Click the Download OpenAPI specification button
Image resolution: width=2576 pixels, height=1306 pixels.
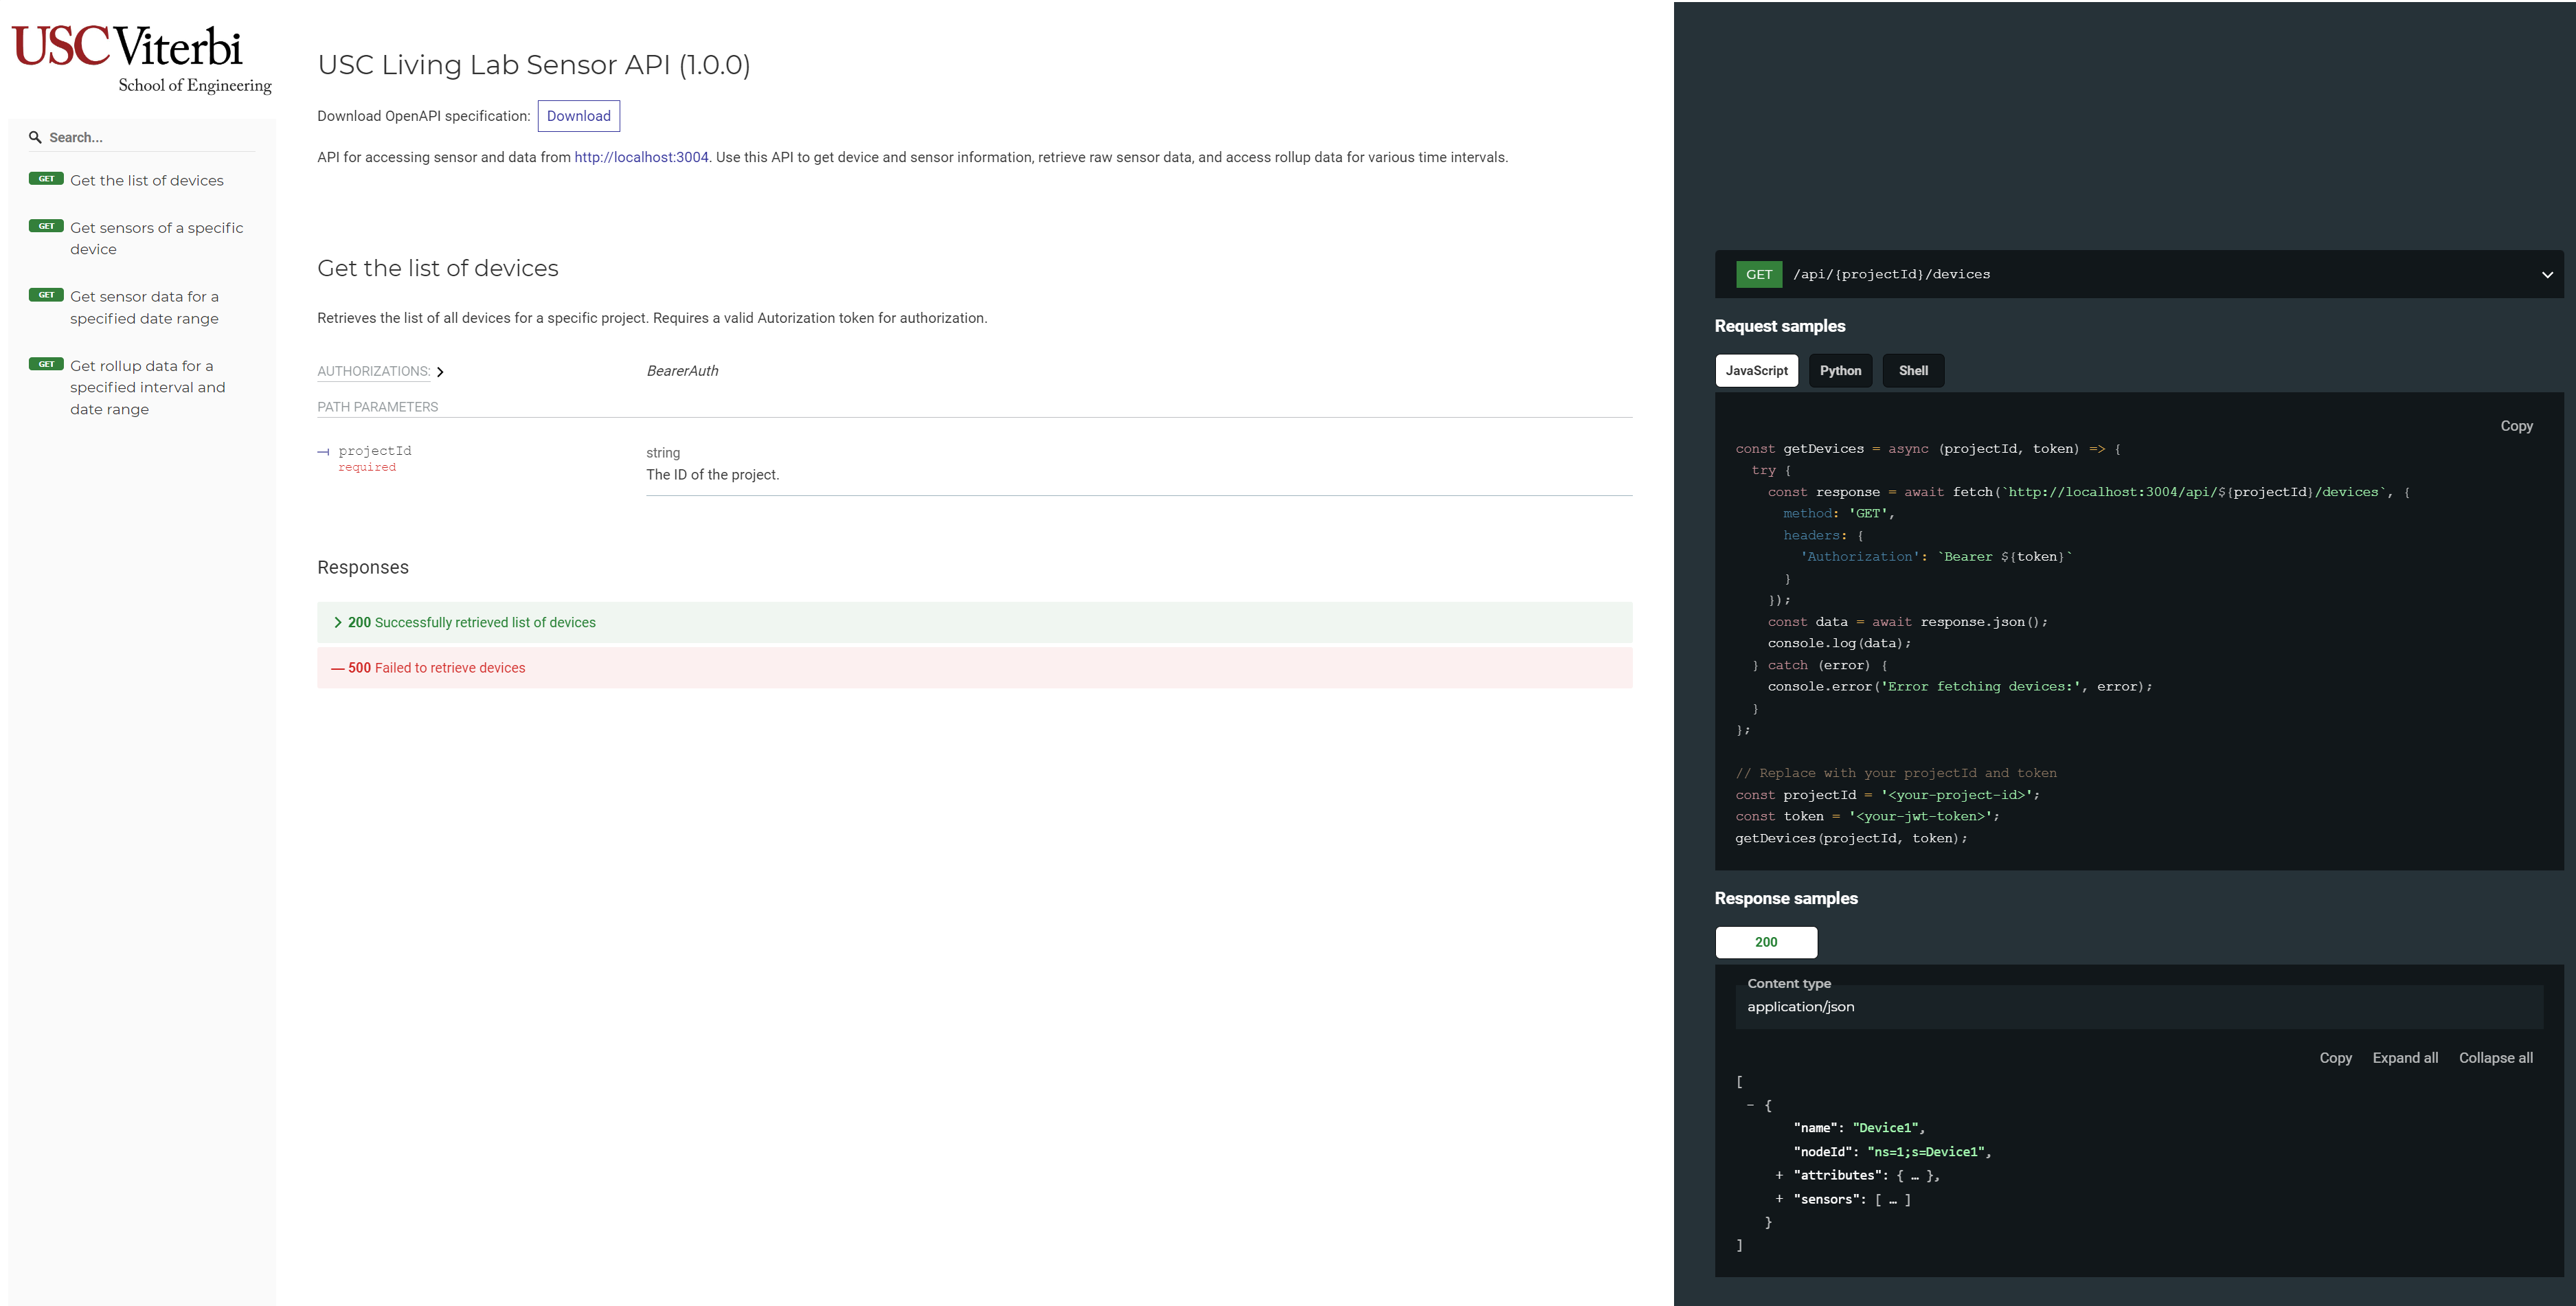pos(578,115)
